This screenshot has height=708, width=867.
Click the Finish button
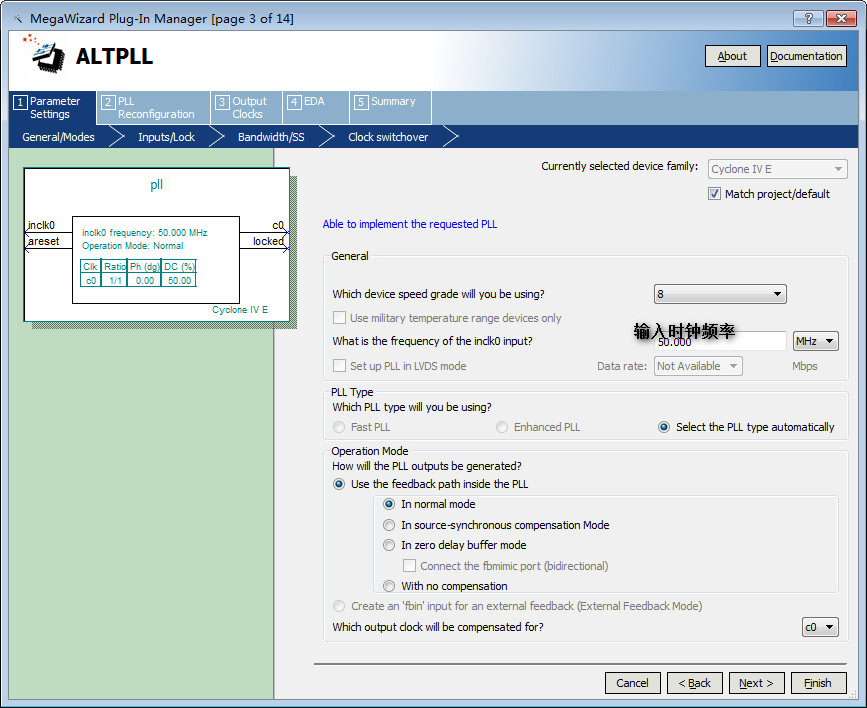click(818, 683)
